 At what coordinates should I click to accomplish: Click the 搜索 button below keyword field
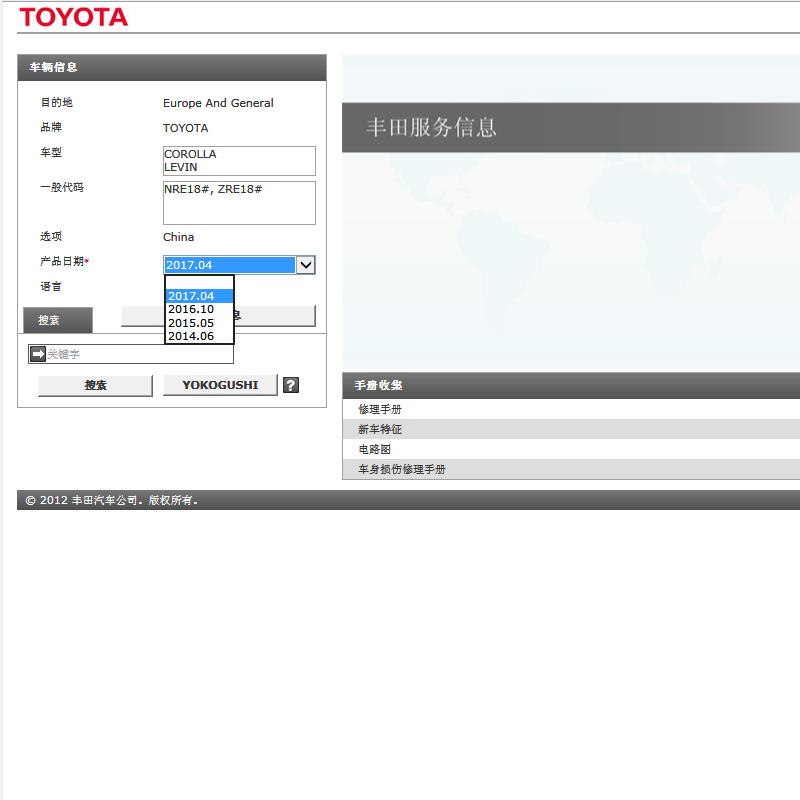coord(95,385)
